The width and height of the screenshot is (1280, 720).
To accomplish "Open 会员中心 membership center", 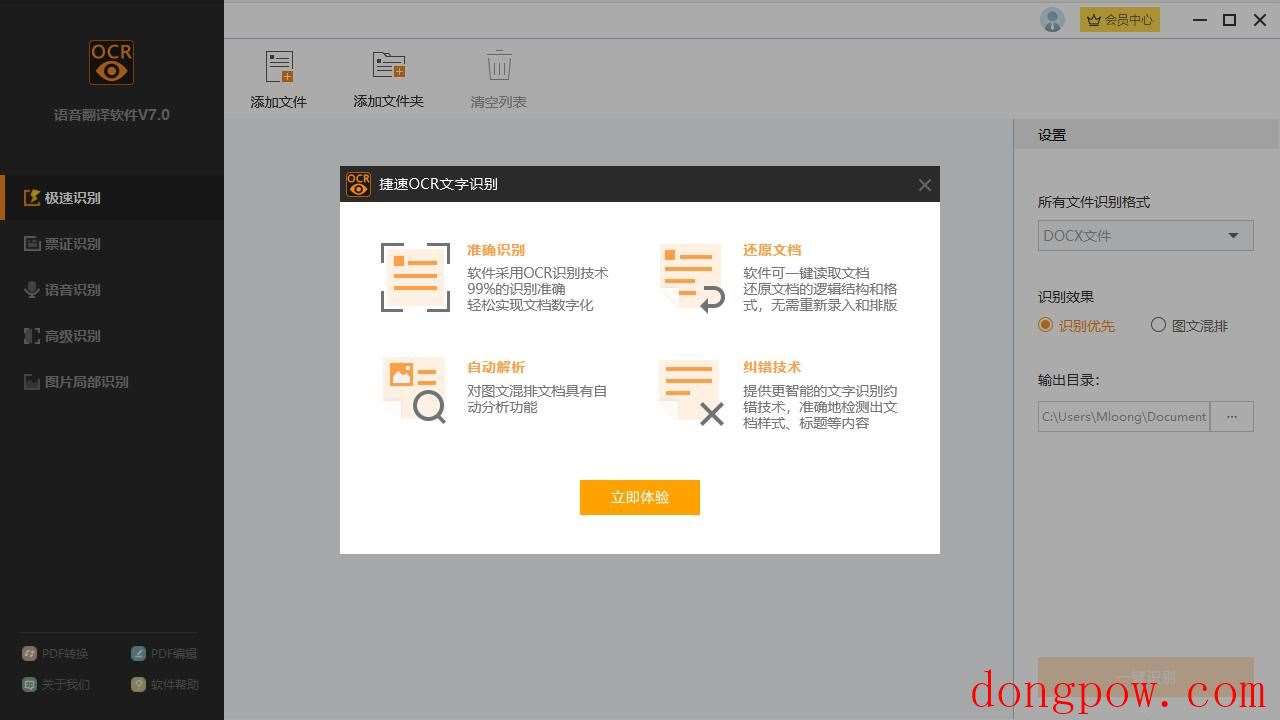I will (1120, 19).
